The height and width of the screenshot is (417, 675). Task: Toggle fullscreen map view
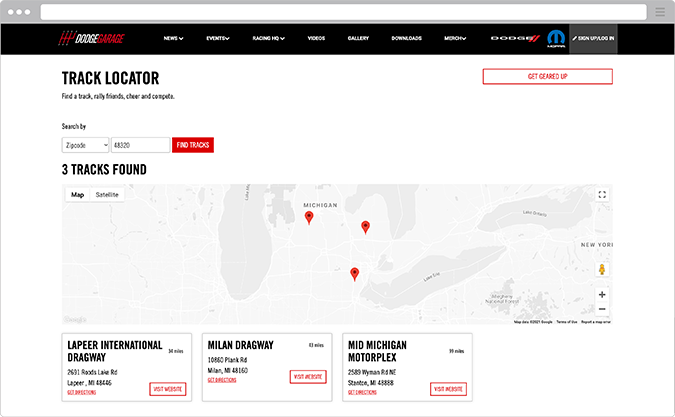tap(602, 195)
